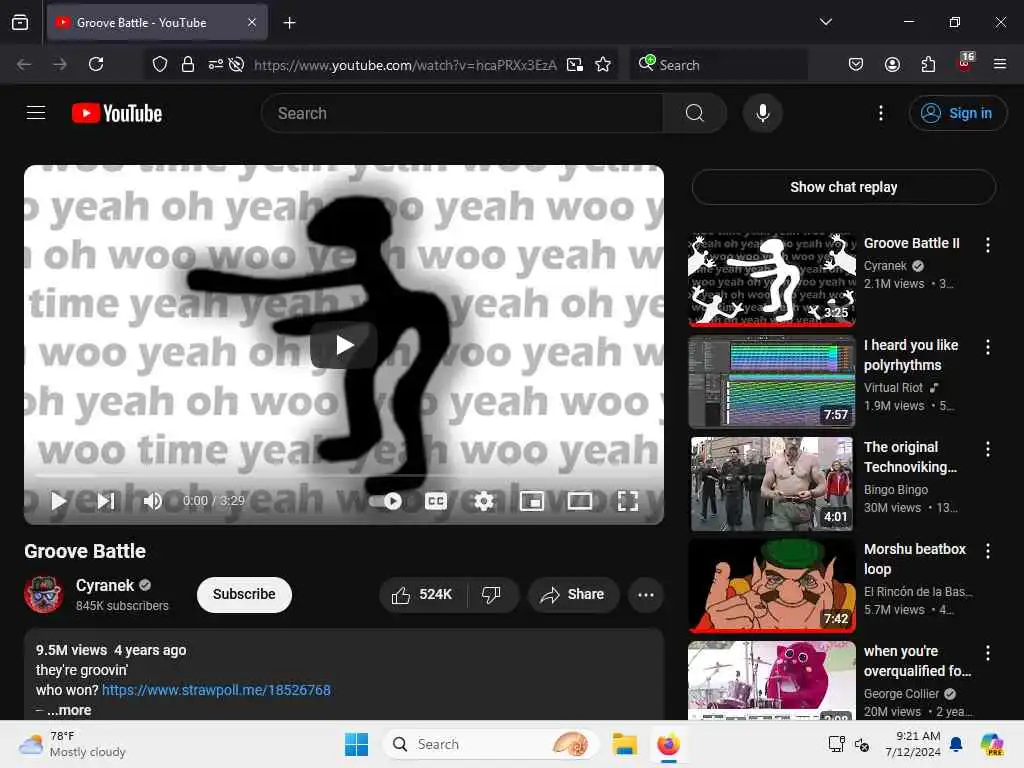The image size is (1024, 768).
Task: View site security lock info
Action: (187, 64)
